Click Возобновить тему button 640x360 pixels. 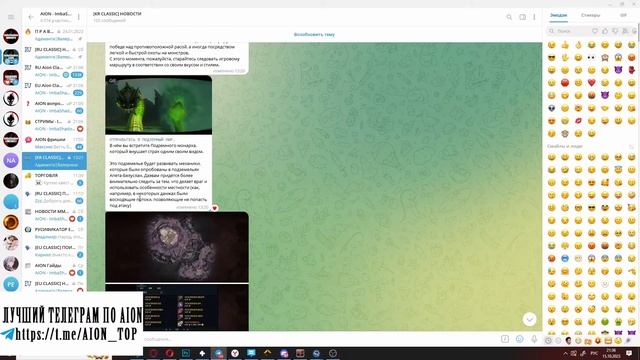(314, 35)
